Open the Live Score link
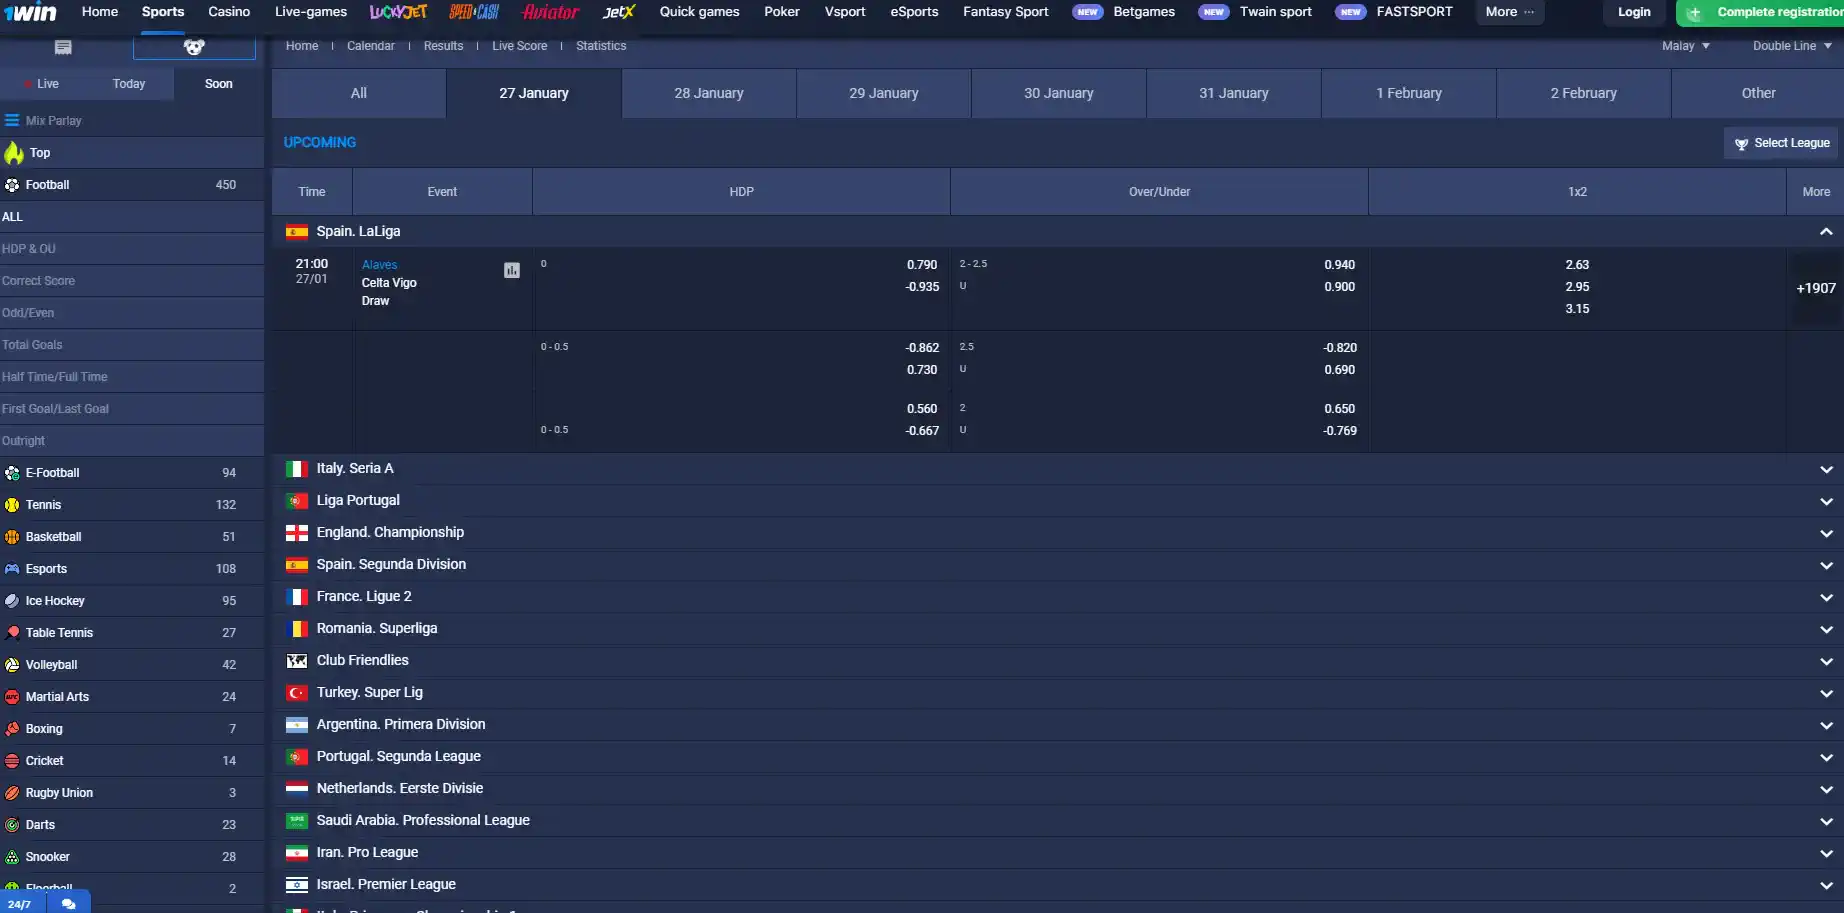This screenshot has height=913, width=1844. [519, 45]
